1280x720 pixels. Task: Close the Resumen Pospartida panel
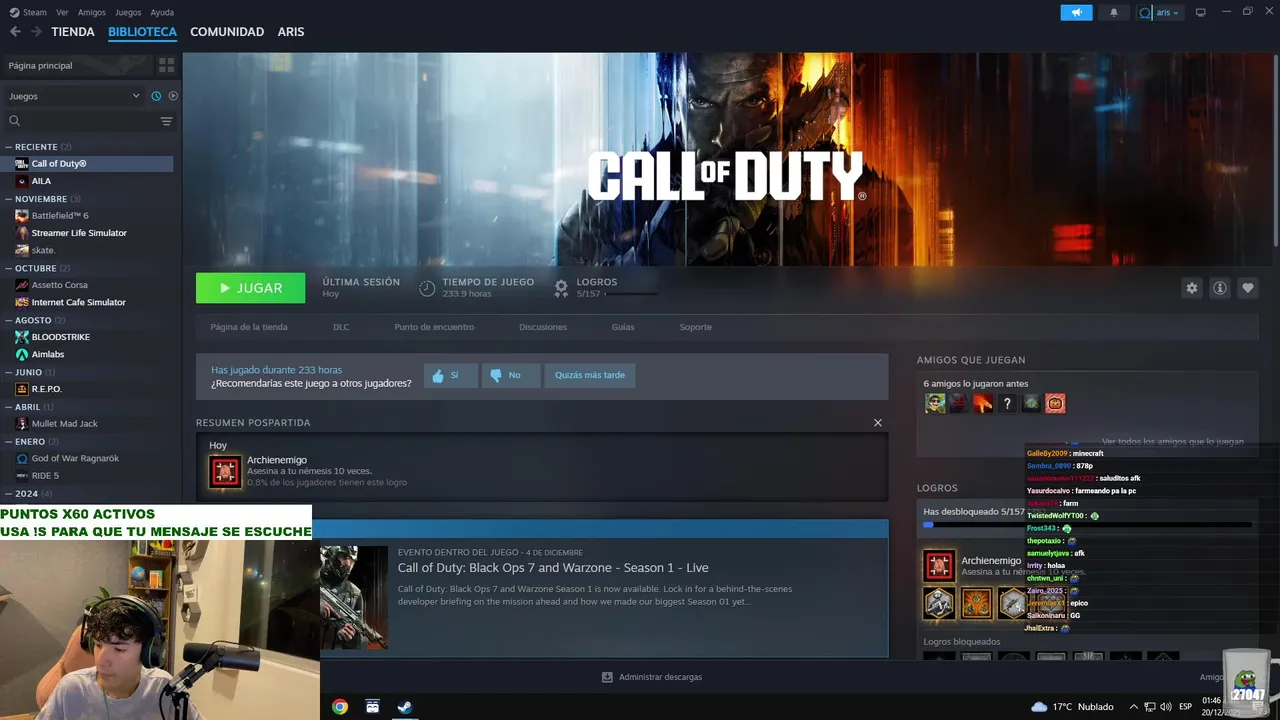[x=878, y=422]
